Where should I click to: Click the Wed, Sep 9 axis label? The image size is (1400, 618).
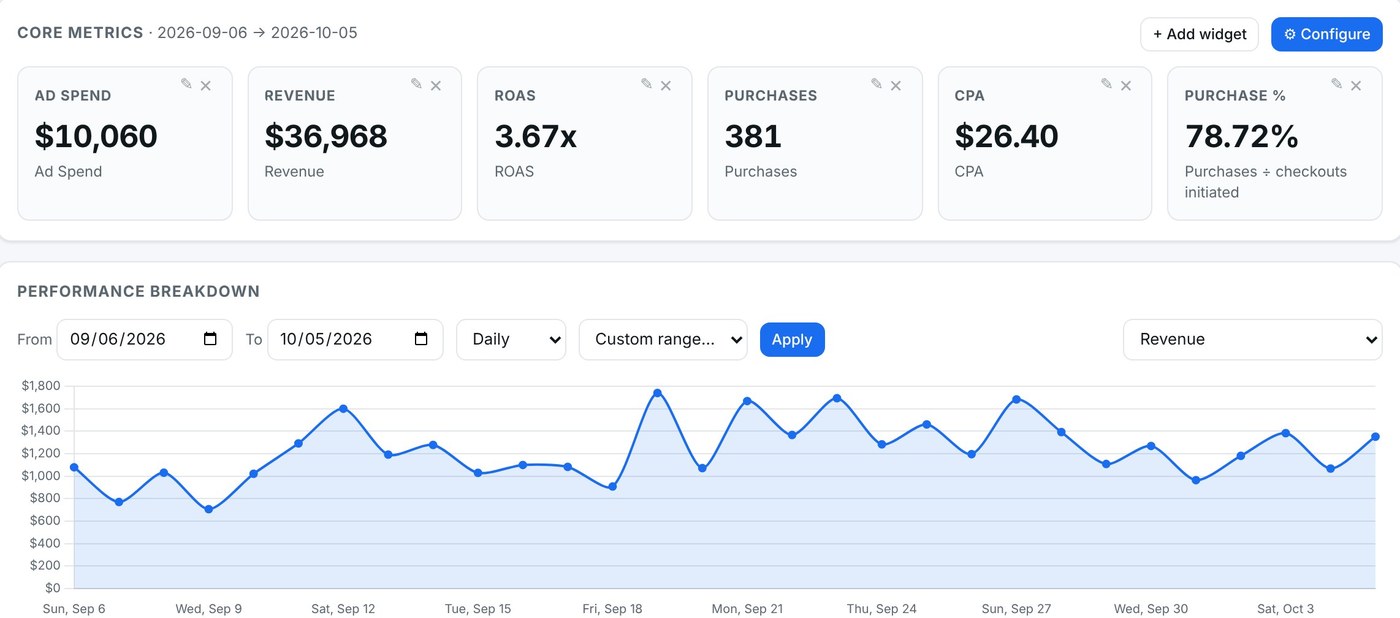click(208, 608)
